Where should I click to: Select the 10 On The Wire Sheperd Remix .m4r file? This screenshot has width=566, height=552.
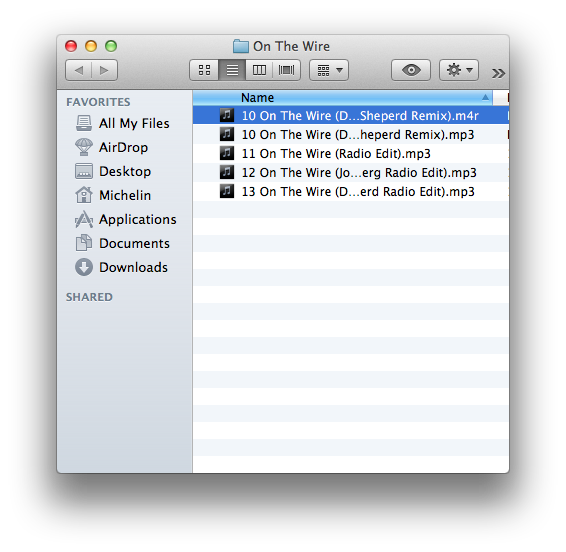pos(351,116)
